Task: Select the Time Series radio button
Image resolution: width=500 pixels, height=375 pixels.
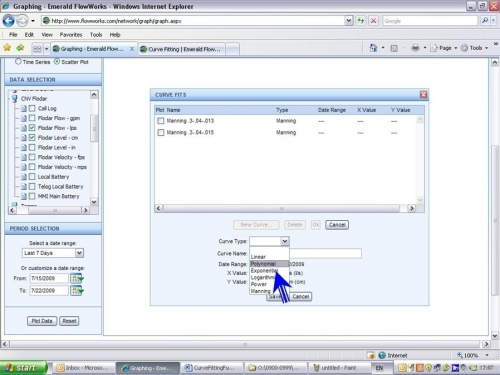Action: point(18,62)
